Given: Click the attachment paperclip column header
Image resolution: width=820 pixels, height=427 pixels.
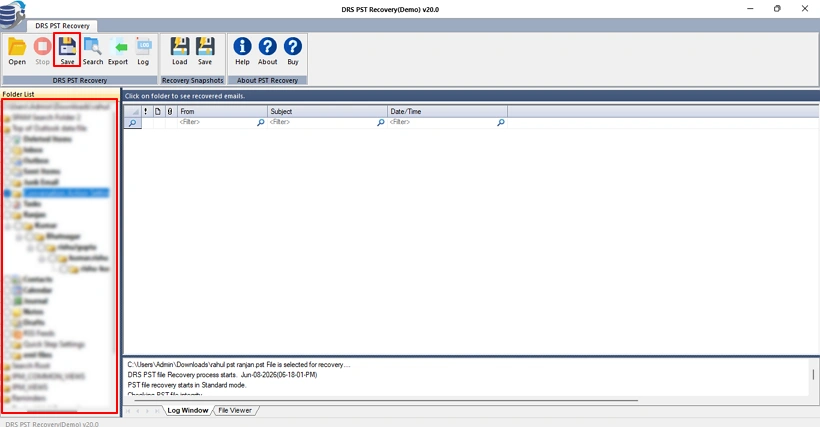Looking at the screenshot, I should coord(170,111).
